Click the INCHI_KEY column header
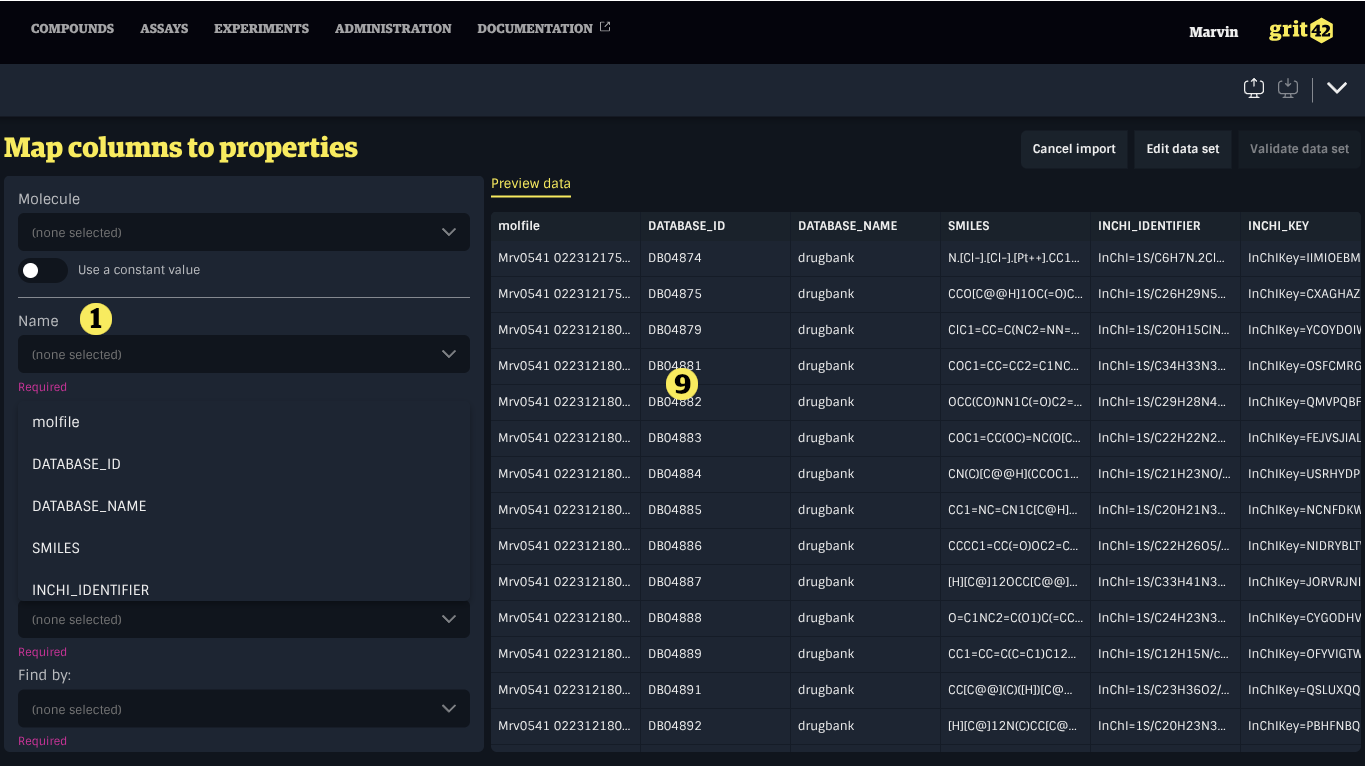 coord(1302,226)
